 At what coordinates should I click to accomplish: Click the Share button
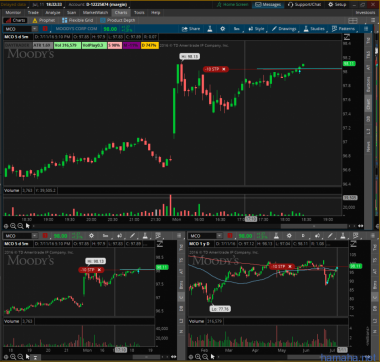[191, 29]
